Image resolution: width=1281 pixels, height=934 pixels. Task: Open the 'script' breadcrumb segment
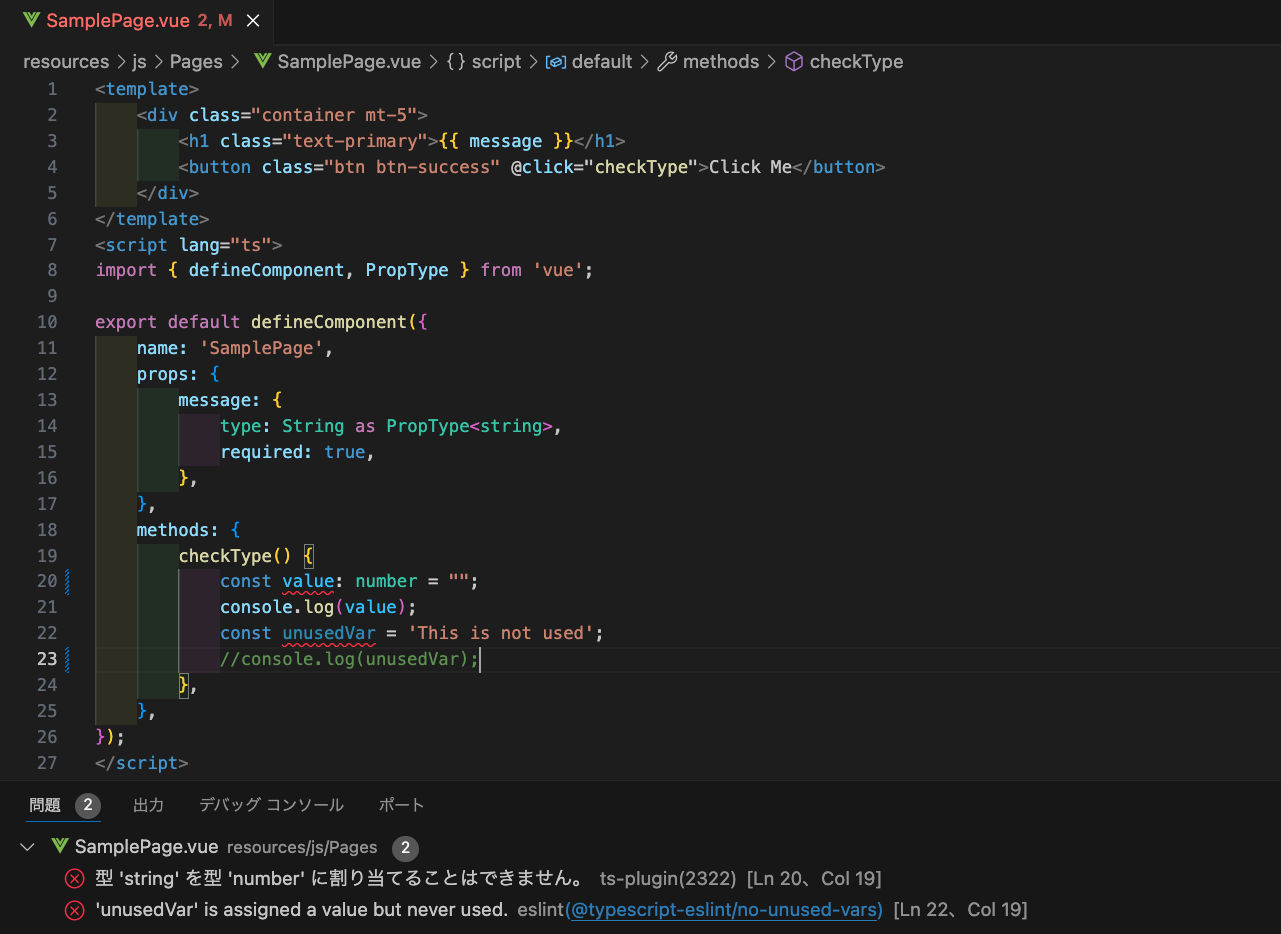point(497,62)
